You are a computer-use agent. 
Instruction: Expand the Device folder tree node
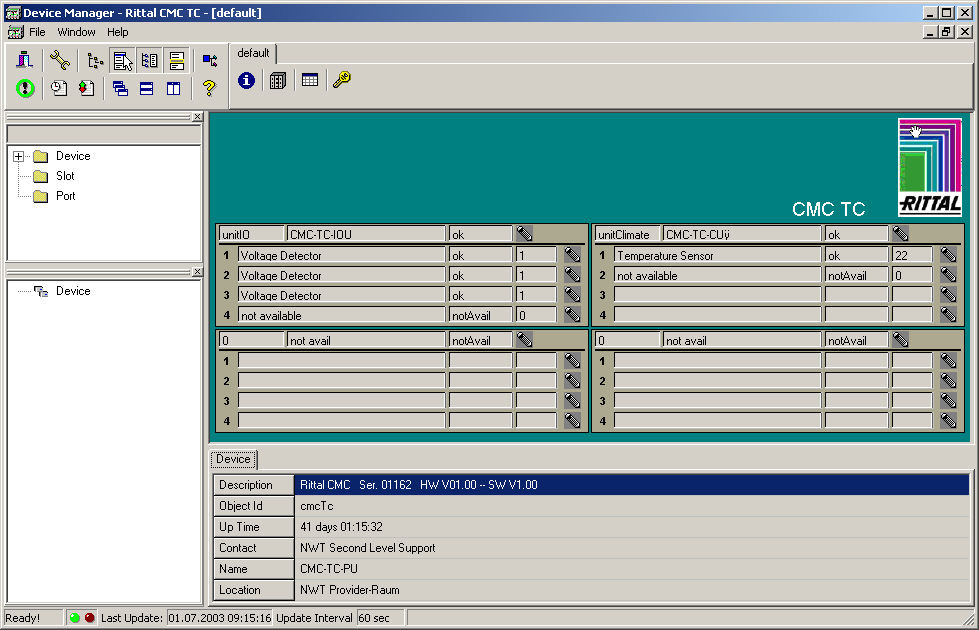(18, 156)
